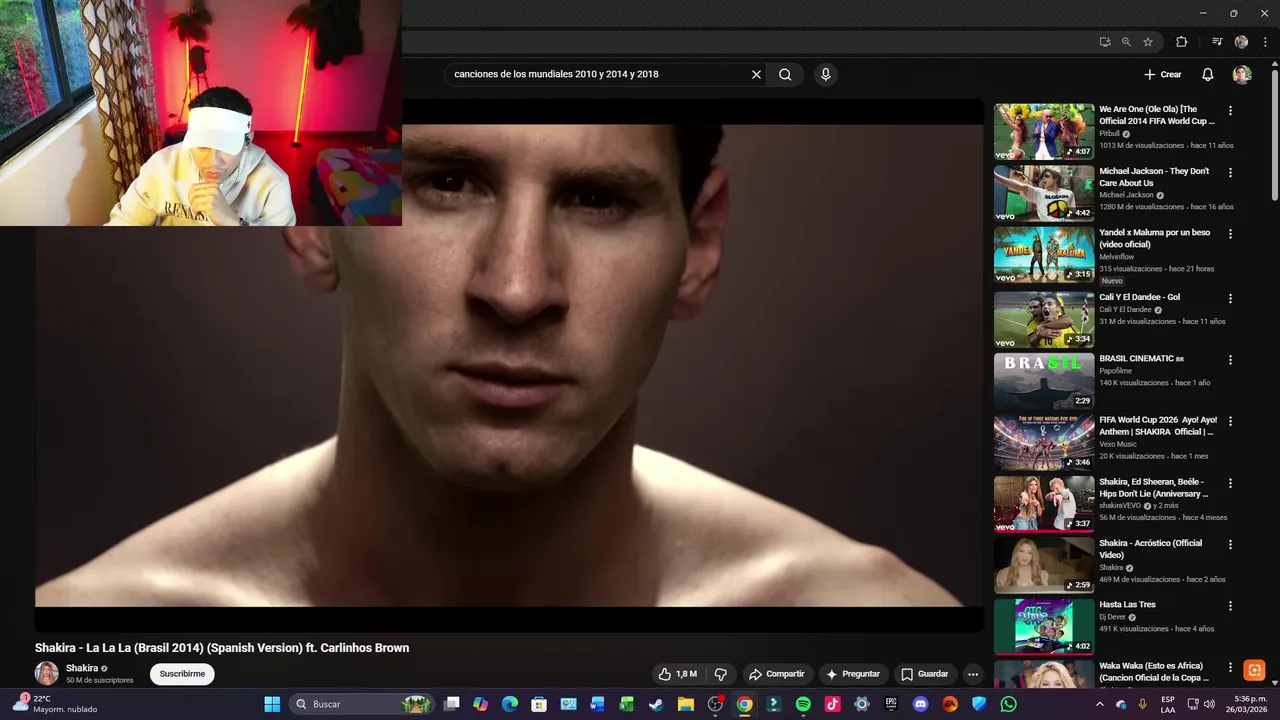Open options menu for BRASIL CINEMATIC video
This screenshot has height=720, width=1280.
point(1230,360)
